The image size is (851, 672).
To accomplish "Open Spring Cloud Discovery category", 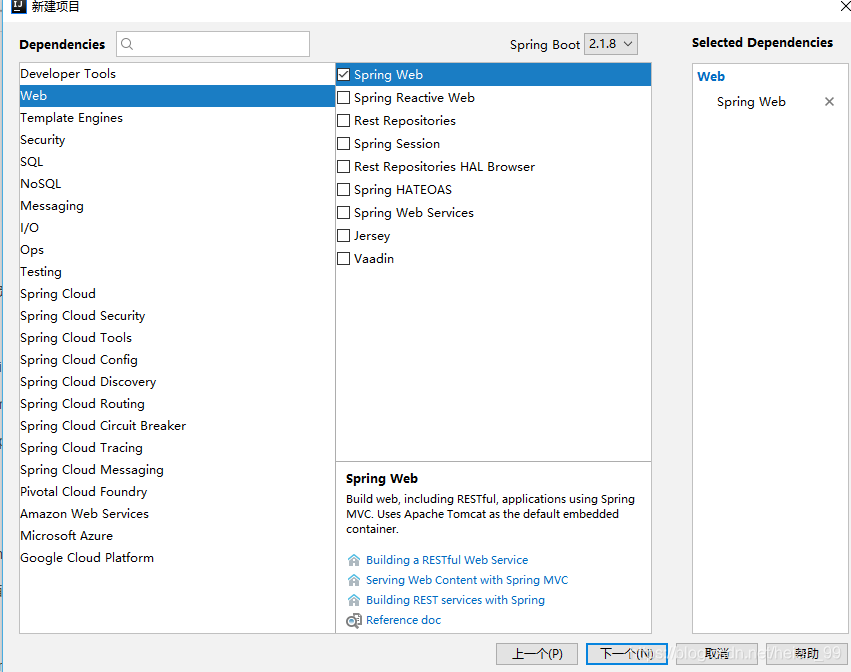I will click(177, 382).
